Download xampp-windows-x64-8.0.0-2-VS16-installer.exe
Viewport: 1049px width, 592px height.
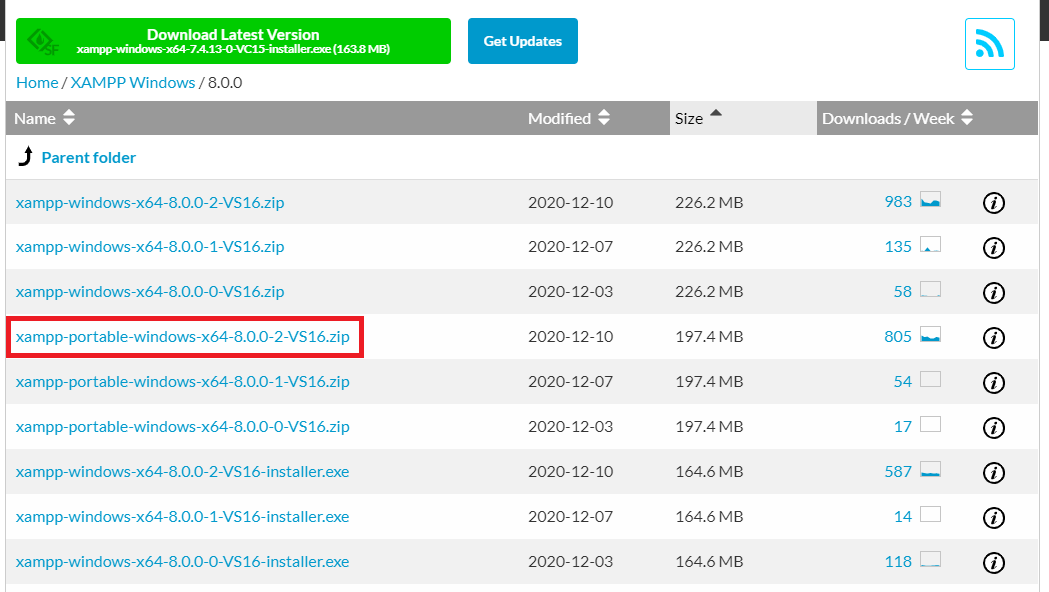click(x=182, y=472)
